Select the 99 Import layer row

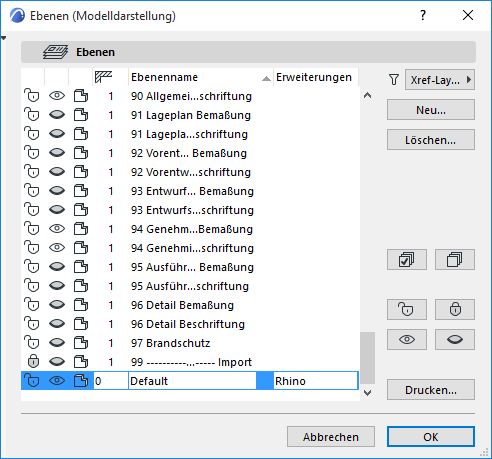pos(190,362)
